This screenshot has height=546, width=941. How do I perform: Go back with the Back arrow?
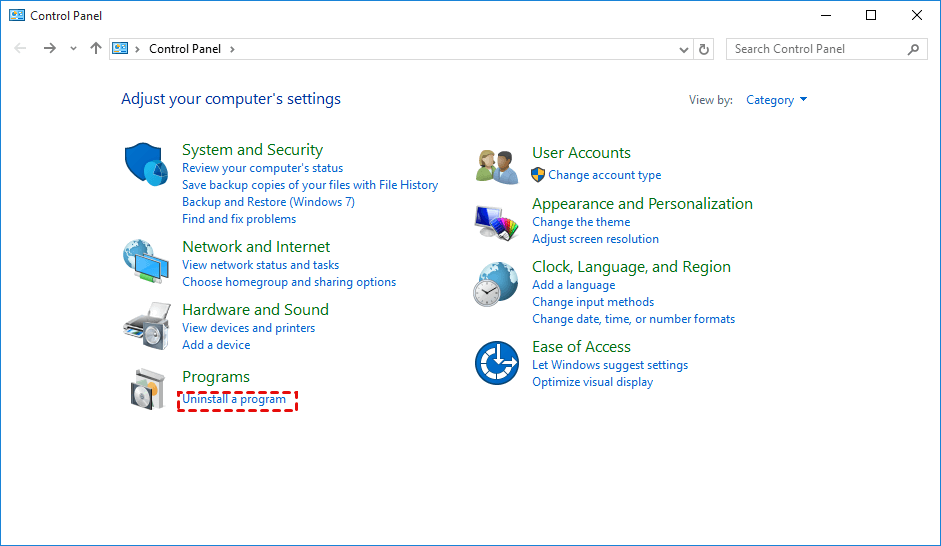[20, 49]
